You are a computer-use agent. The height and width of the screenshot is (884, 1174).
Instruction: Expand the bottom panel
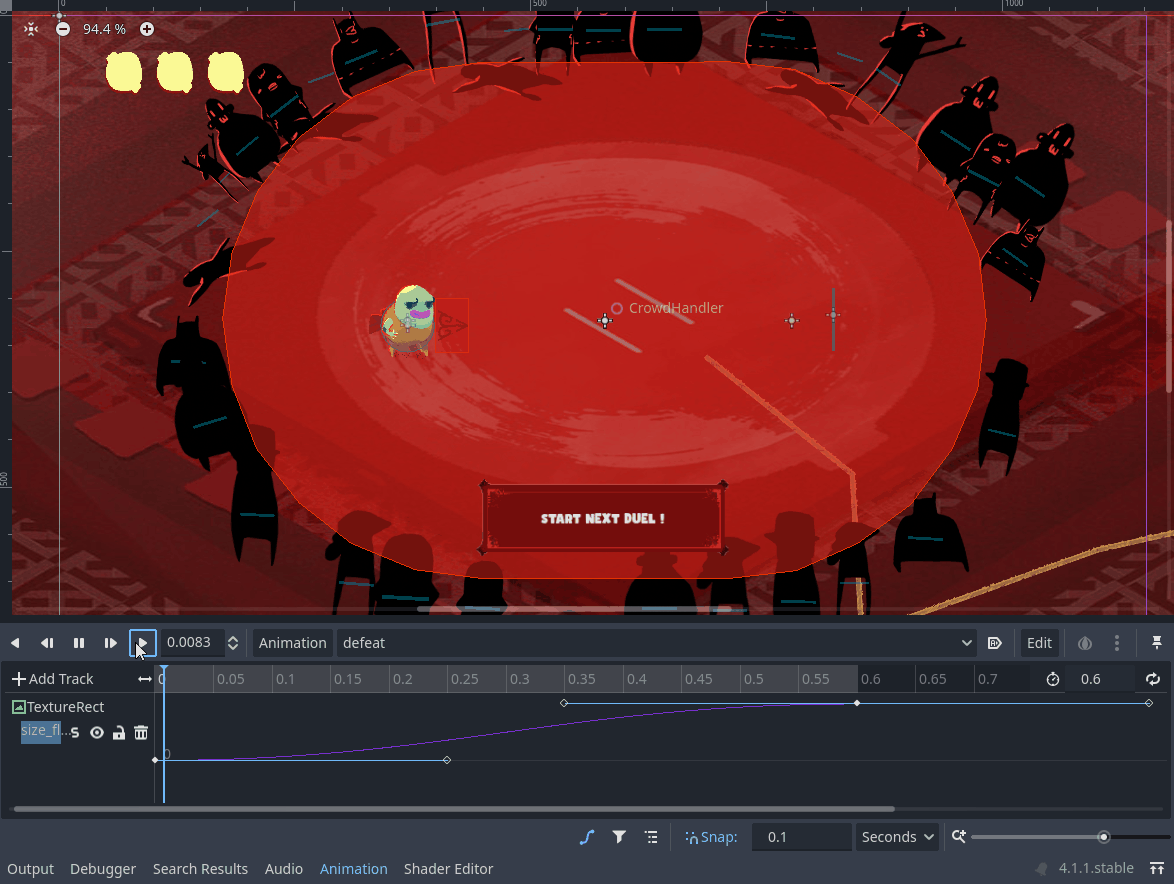coord(1157,868)
